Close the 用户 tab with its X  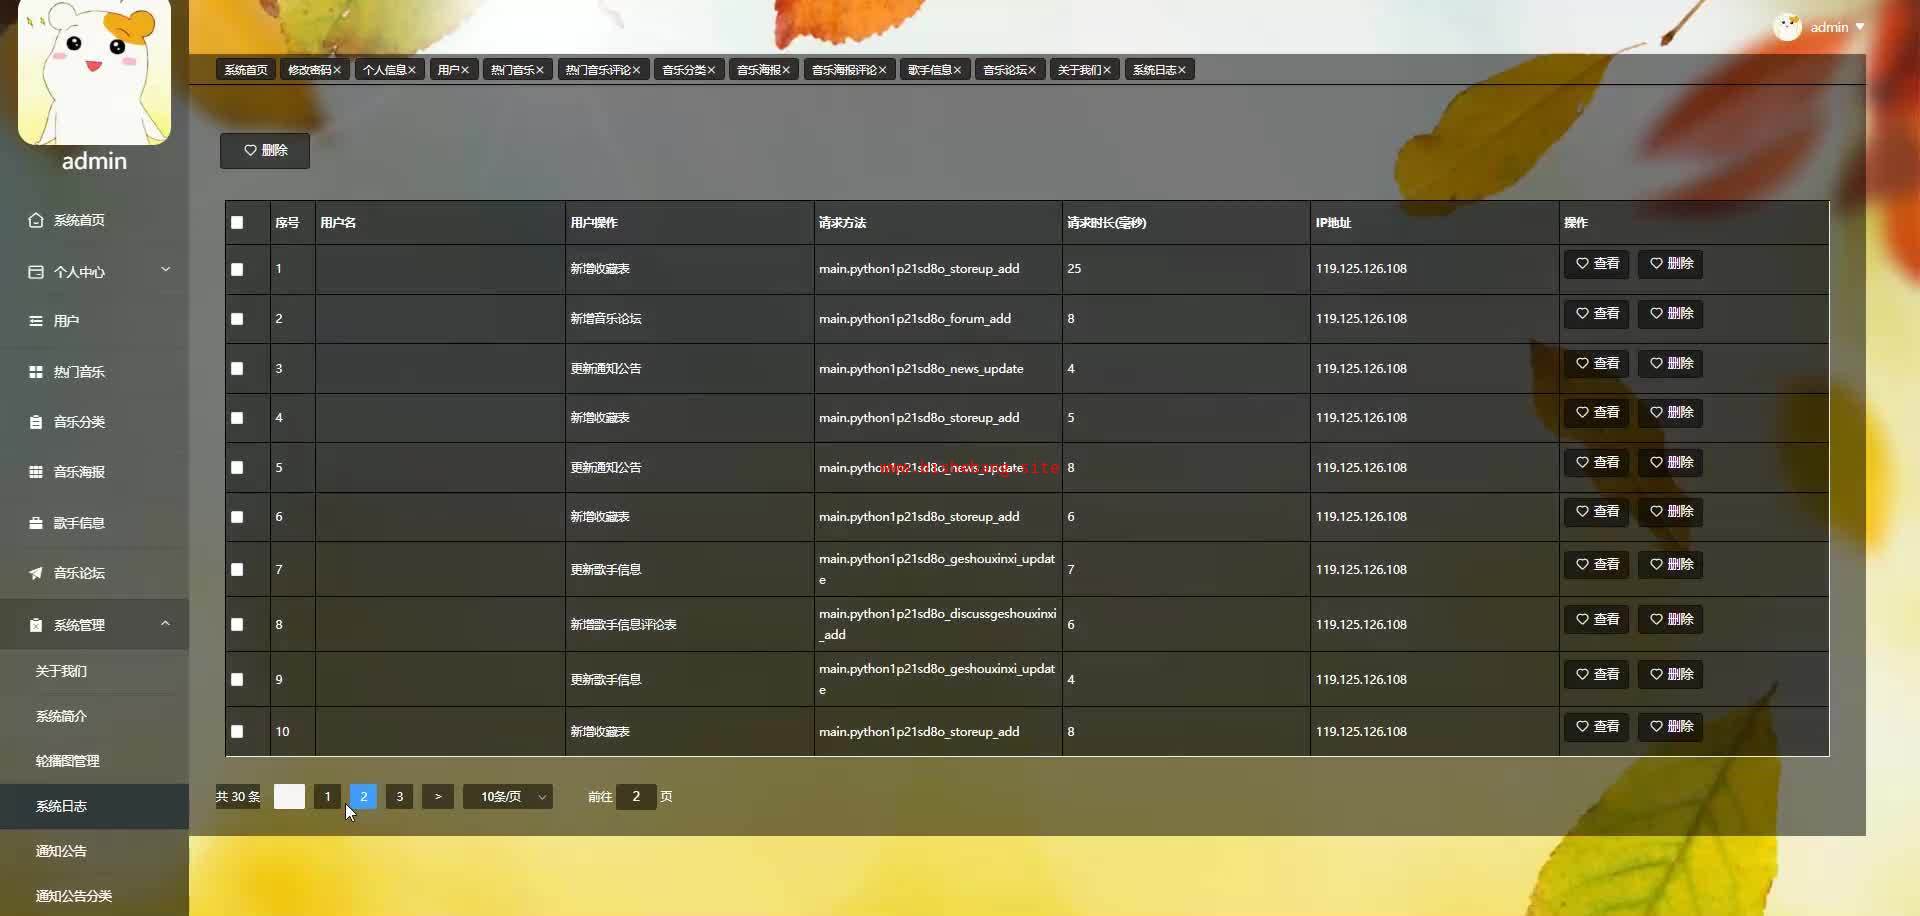click(465, 70)
